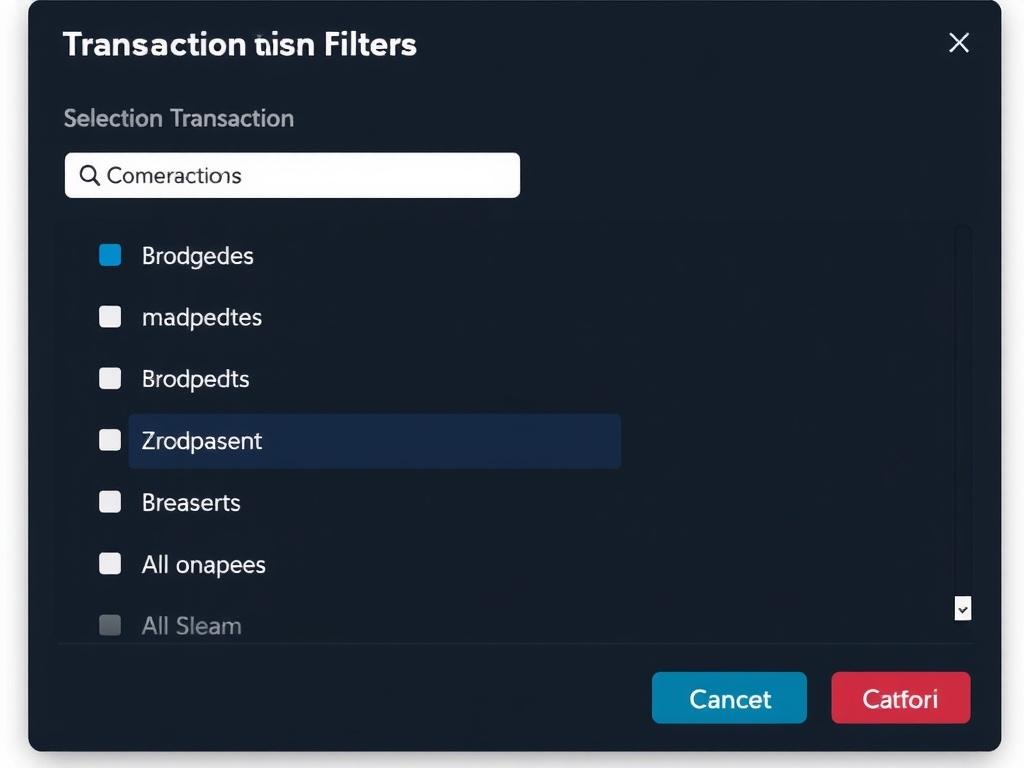Image resolution: width=1024 pixels, height=768 pixels.
Task: Tick the Brodpedts checkbox
Action: (110, 379)
